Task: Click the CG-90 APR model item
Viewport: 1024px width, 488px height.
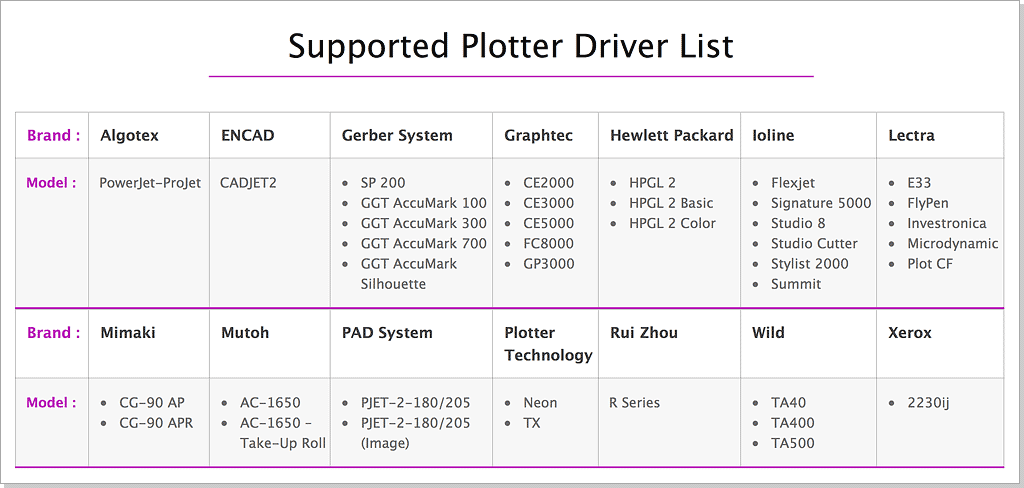Action: click(156, 423)
